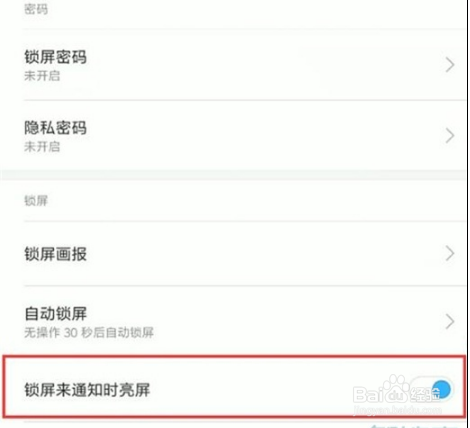Tap the 锁屏来通知时亮屏 label text

(87, 390)
